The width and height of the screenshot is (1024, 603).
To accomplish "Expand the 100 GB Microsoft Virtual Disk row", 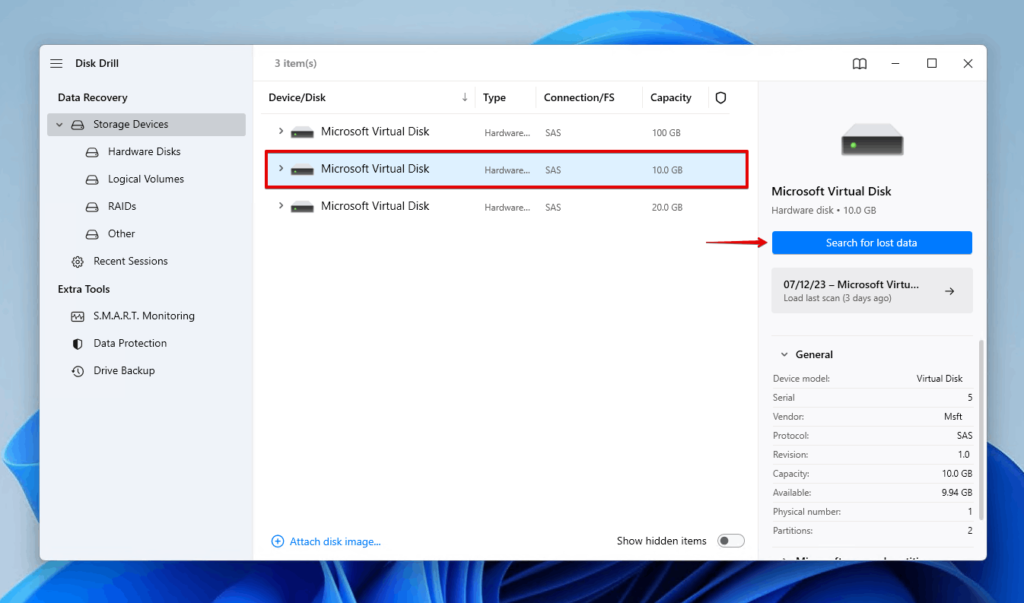I will click(x=281, y=131).
